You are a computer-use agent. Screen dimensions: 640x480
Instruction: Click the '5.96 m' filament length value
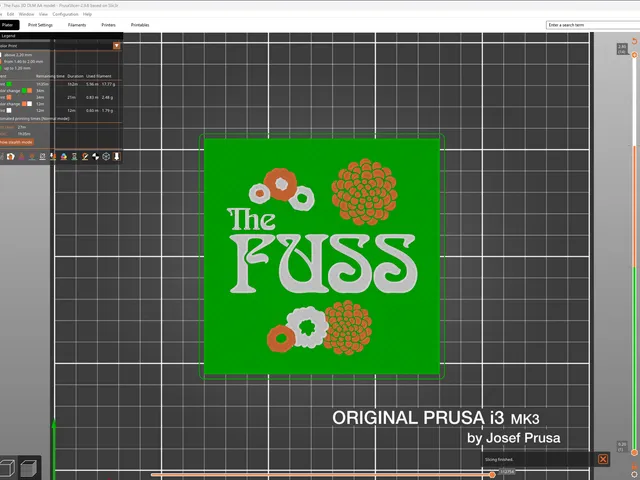(92, 84)
